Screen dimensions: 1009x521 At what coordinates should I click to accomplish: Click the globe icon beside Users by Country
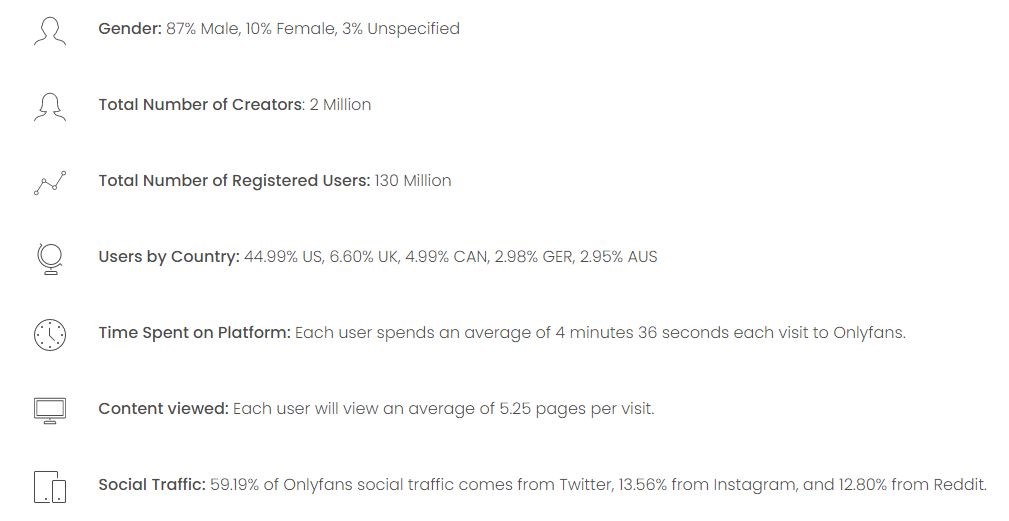point(50,259)
